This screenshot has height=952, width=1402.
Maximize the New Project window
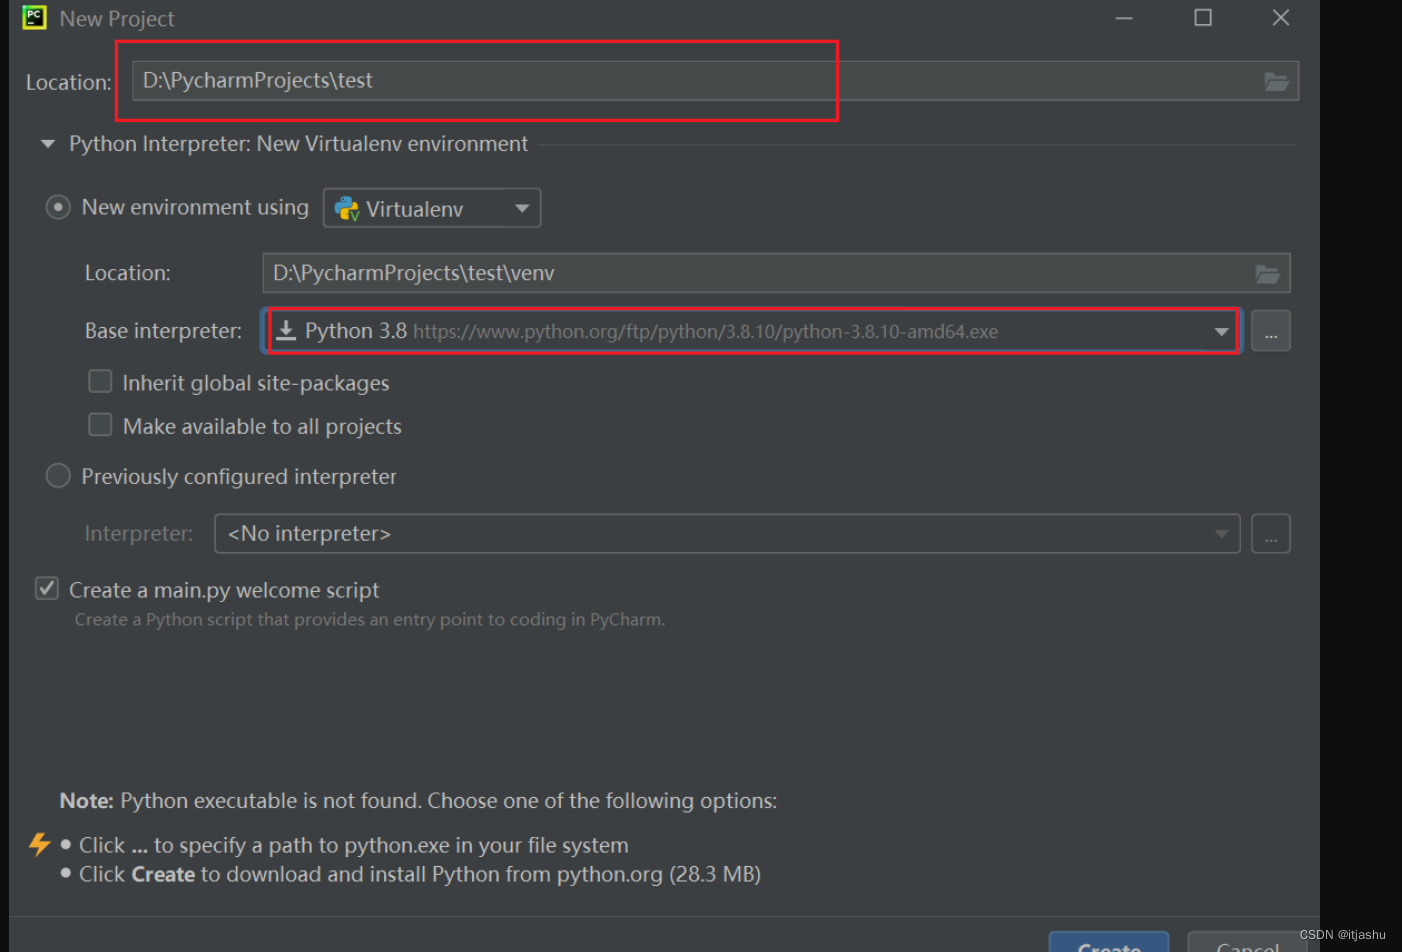point(1203,18)
